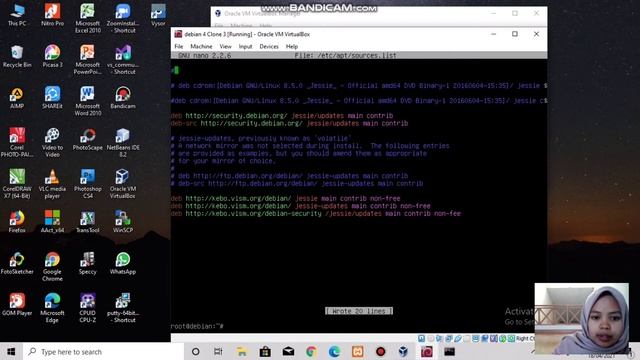Image resolution: width=640 pixels, height=360 pixels.
Task: Select the Nitro Pro desktop shortcut
Action: pos(52,15)
